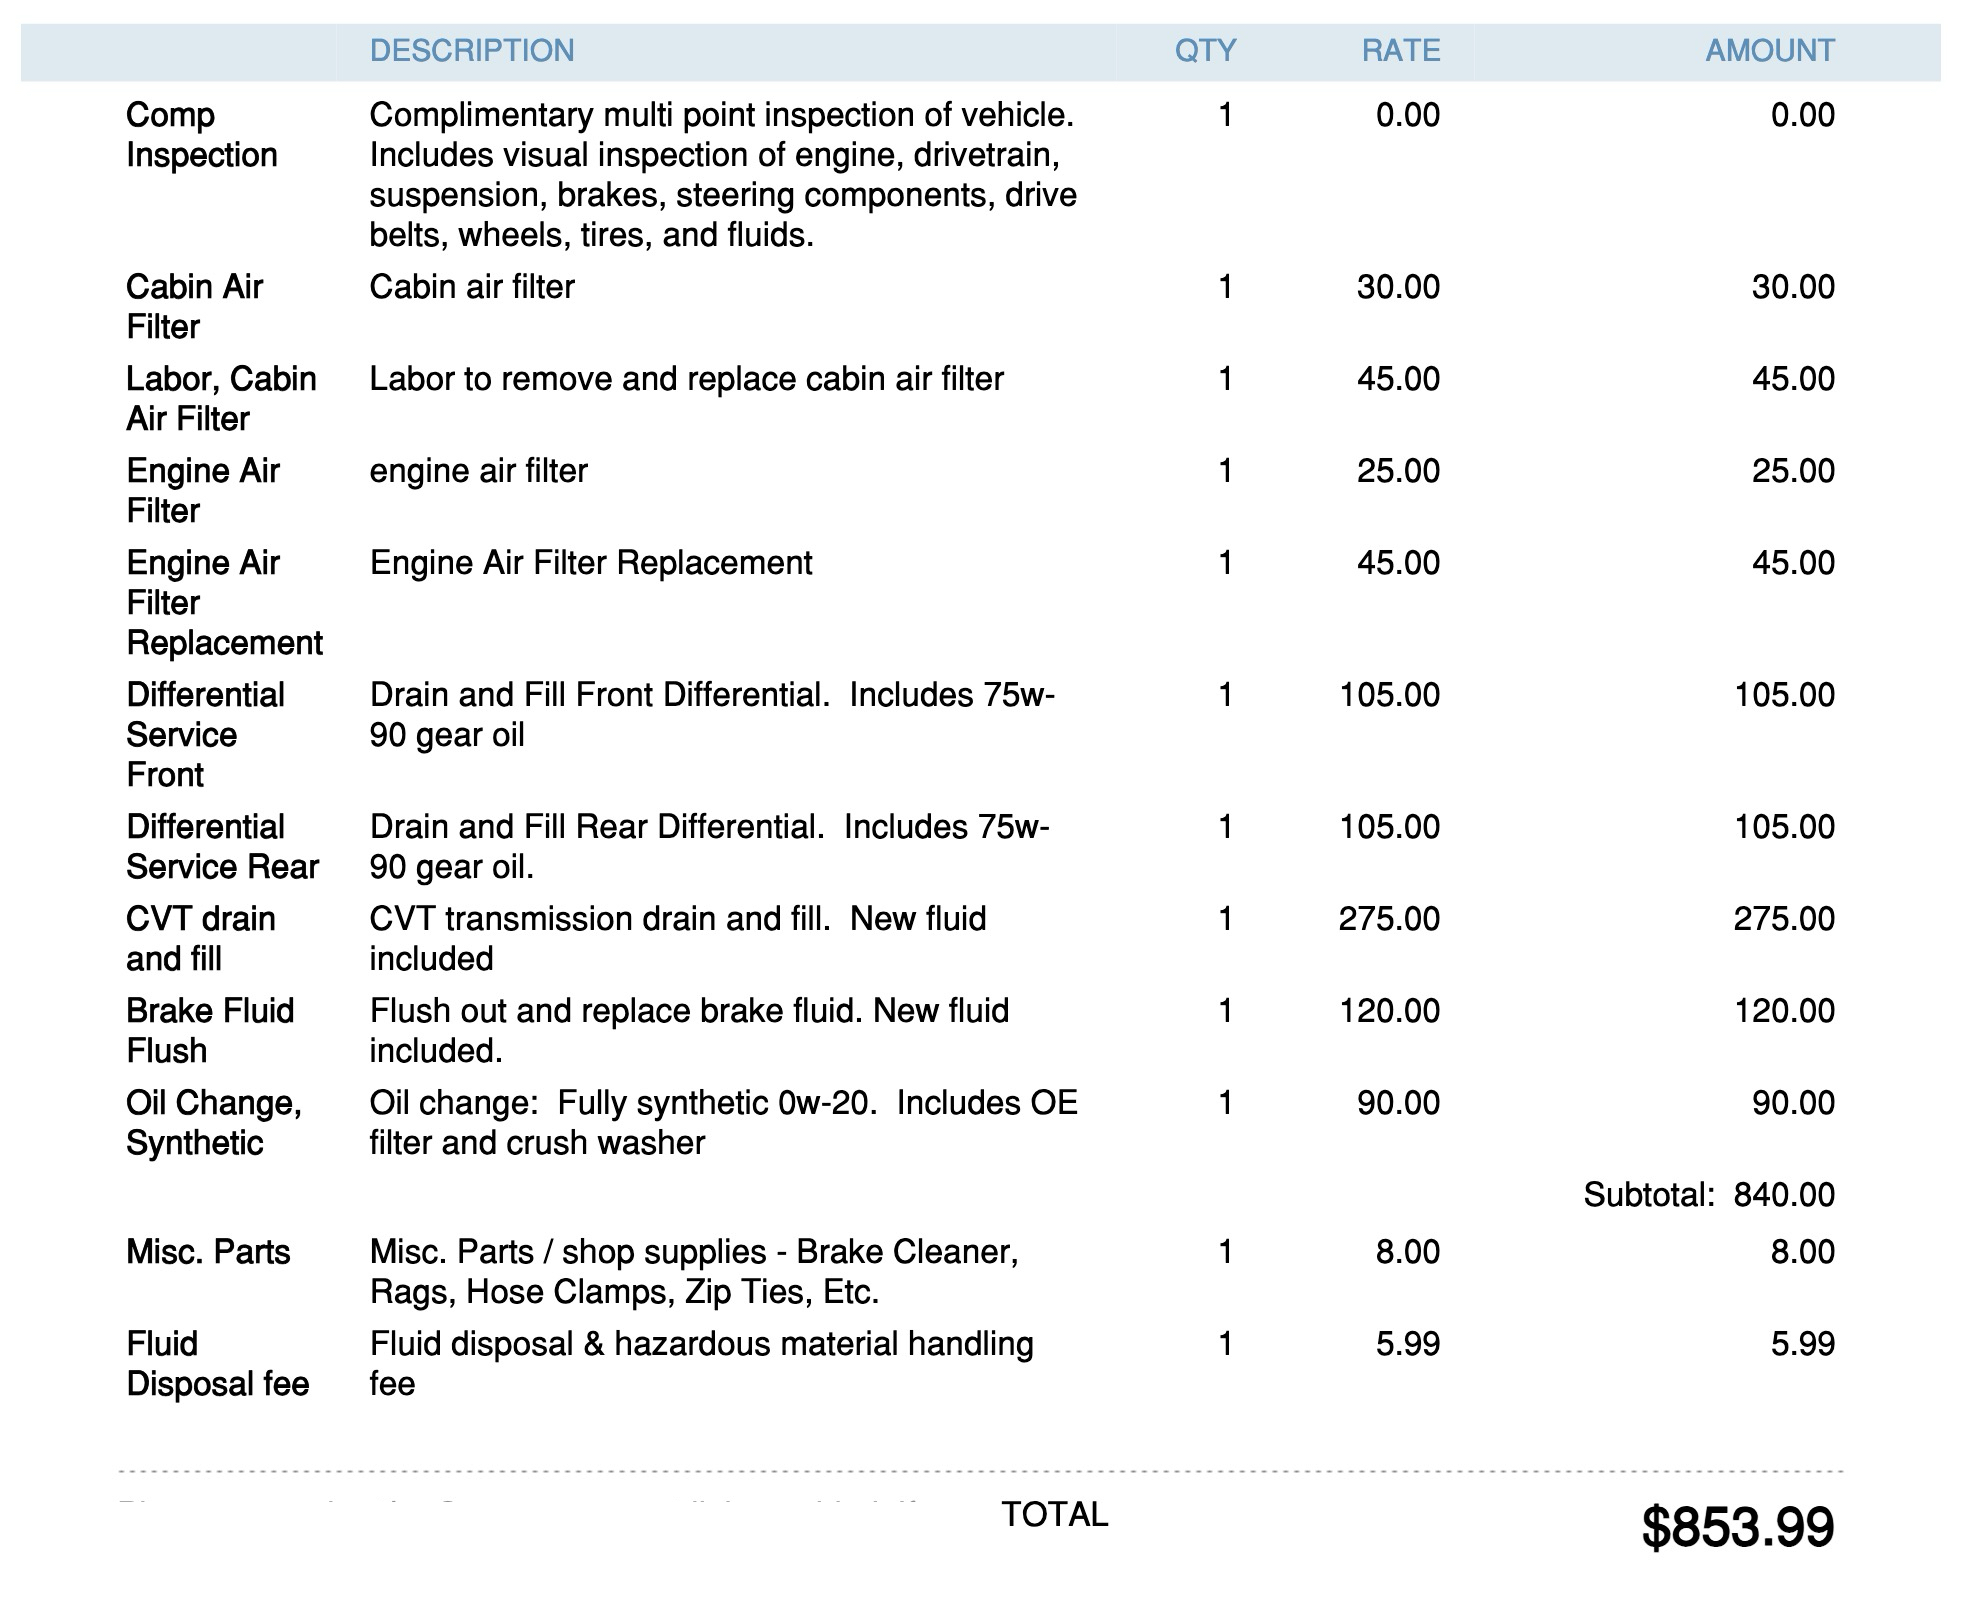The image size is (1974, 1624).
Task: Click the Differential Service Front item name
Action: click(205, 735)
